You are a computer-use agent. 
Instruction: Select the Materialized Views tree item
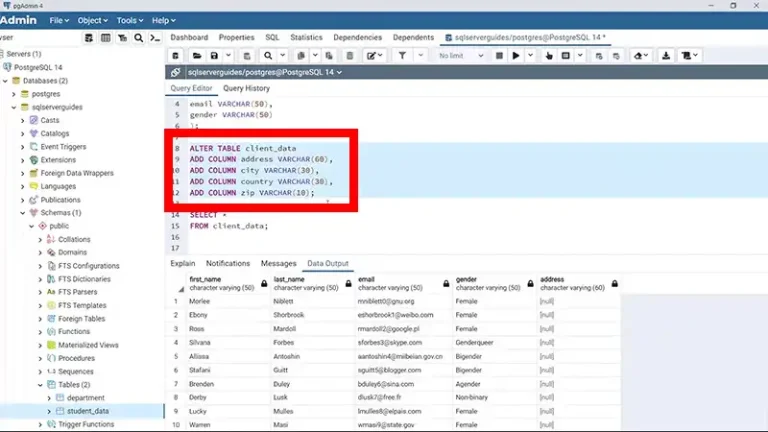[x=88, y=345]
